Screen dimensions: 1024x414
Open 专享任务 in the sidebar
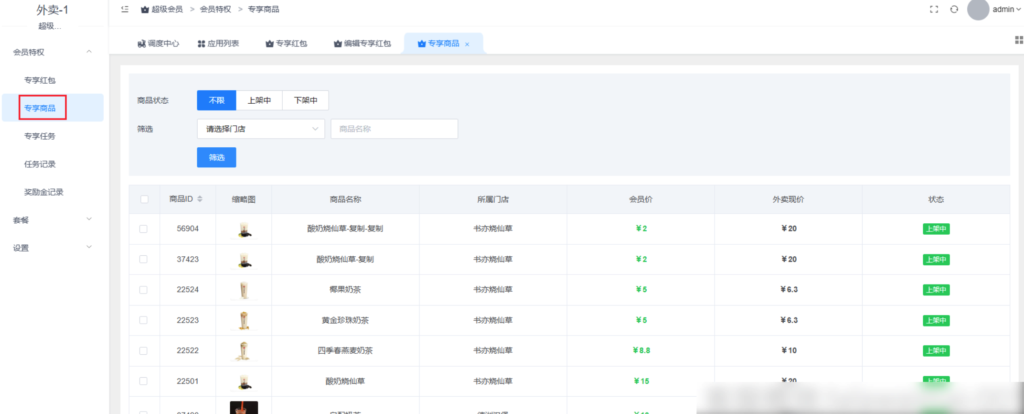tap(40, 136)
